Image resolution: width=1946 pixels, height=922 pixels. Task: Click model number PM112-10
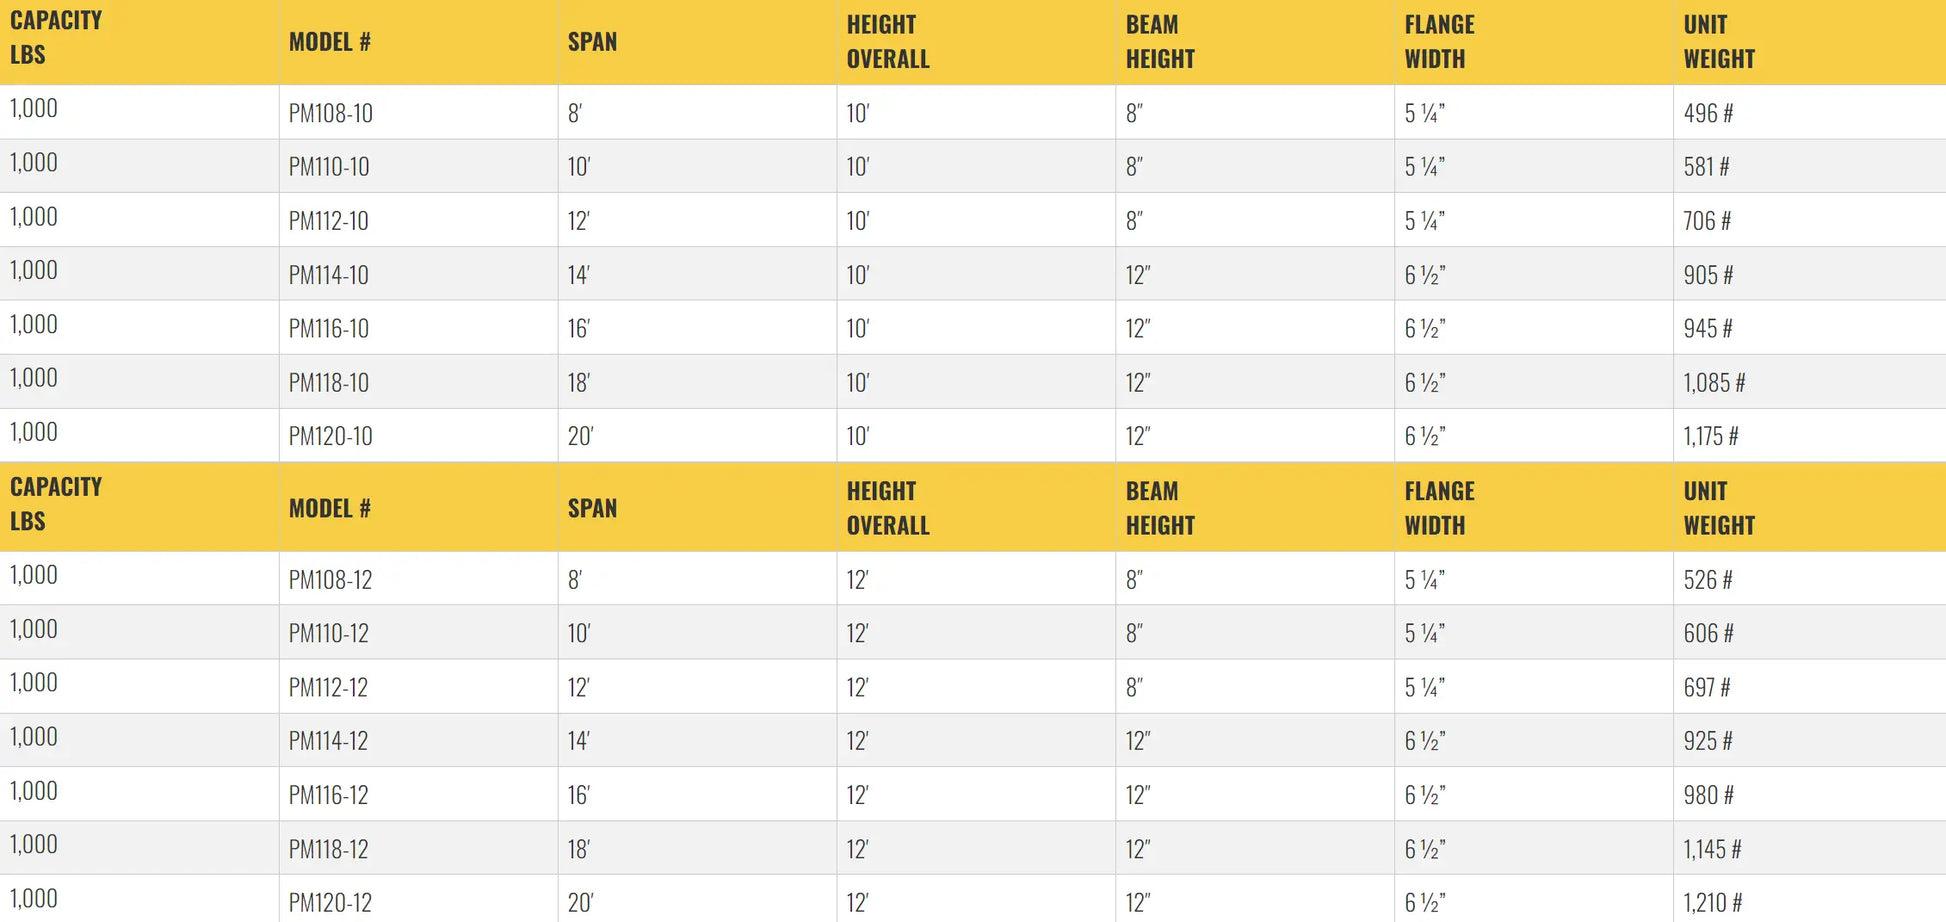(x=328, y=221)
